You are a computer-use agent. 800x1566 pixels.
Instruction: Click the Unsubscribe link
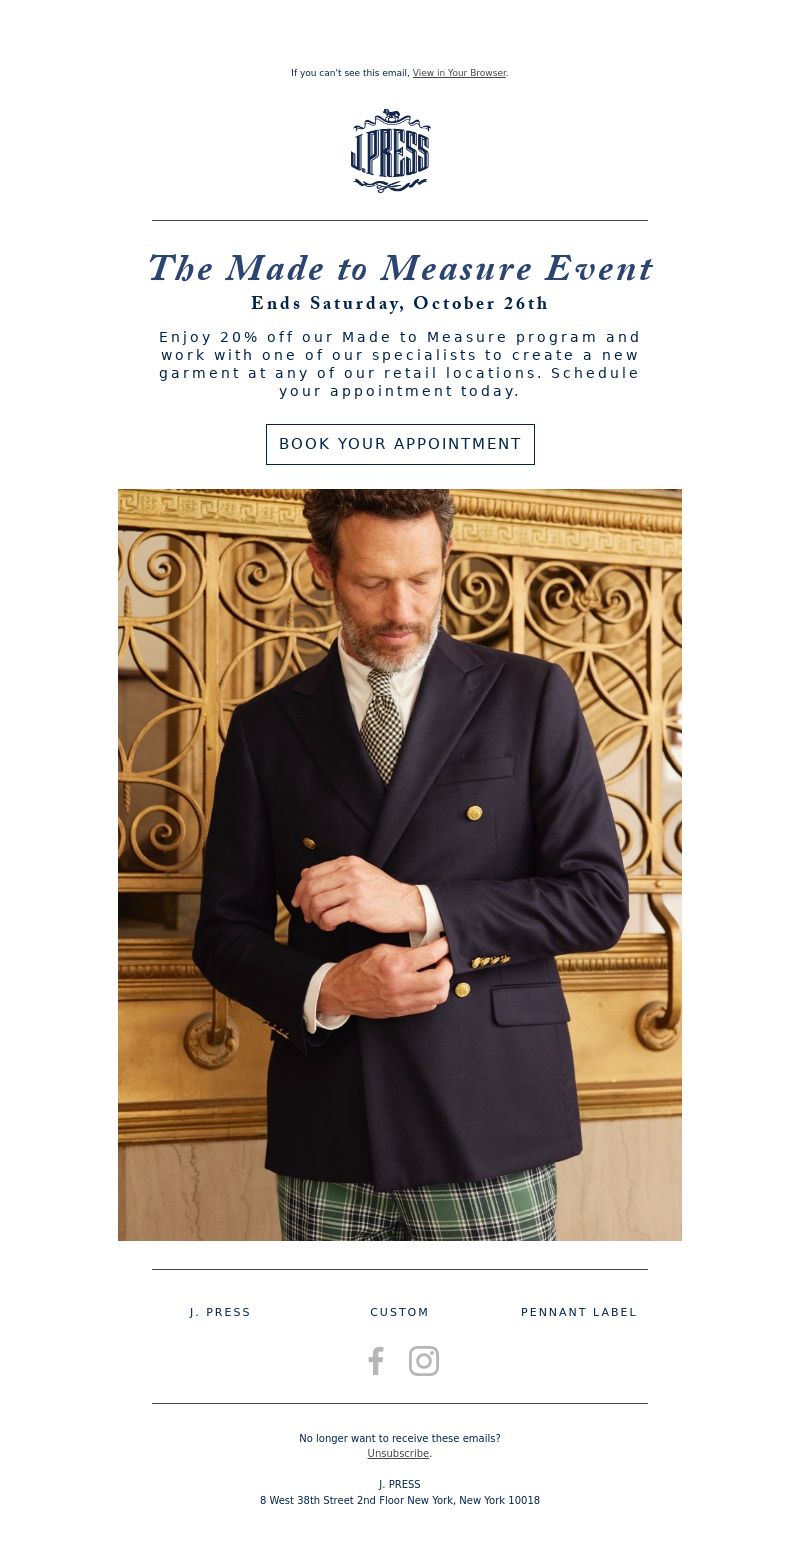coord(398,1453)
